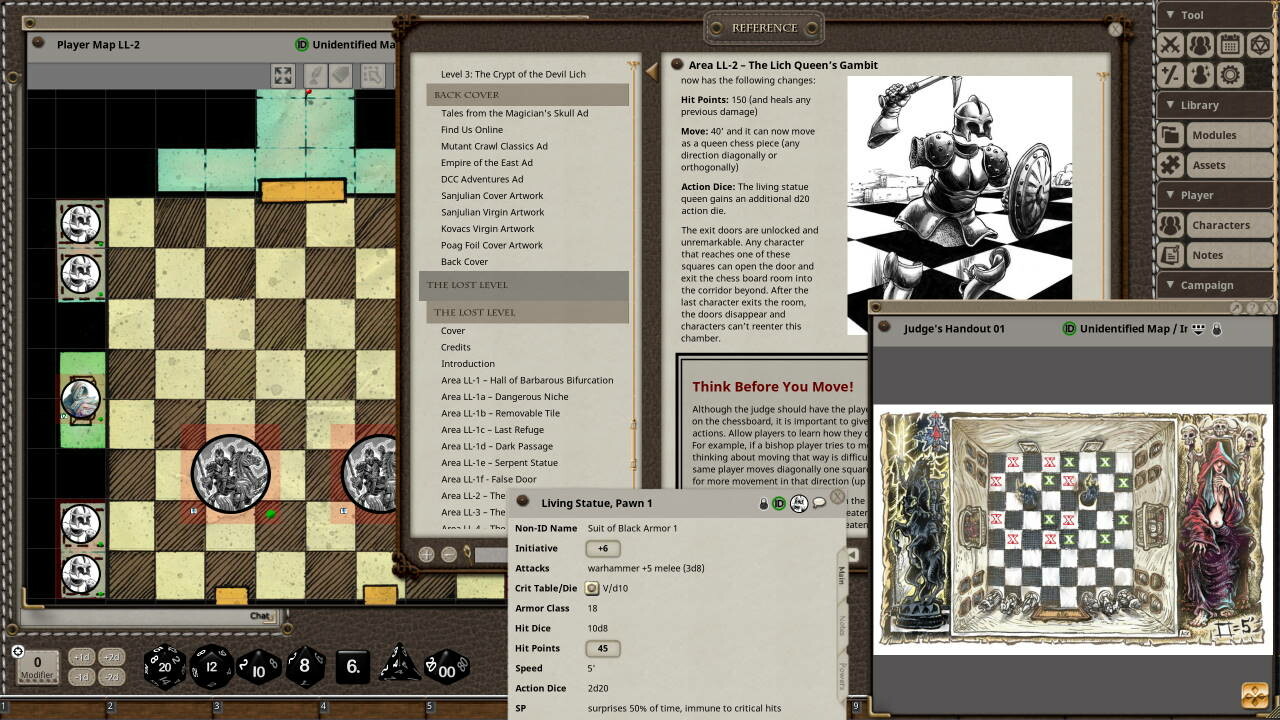Toggle ID status on Judge's Handout 01

point(1069,329)
